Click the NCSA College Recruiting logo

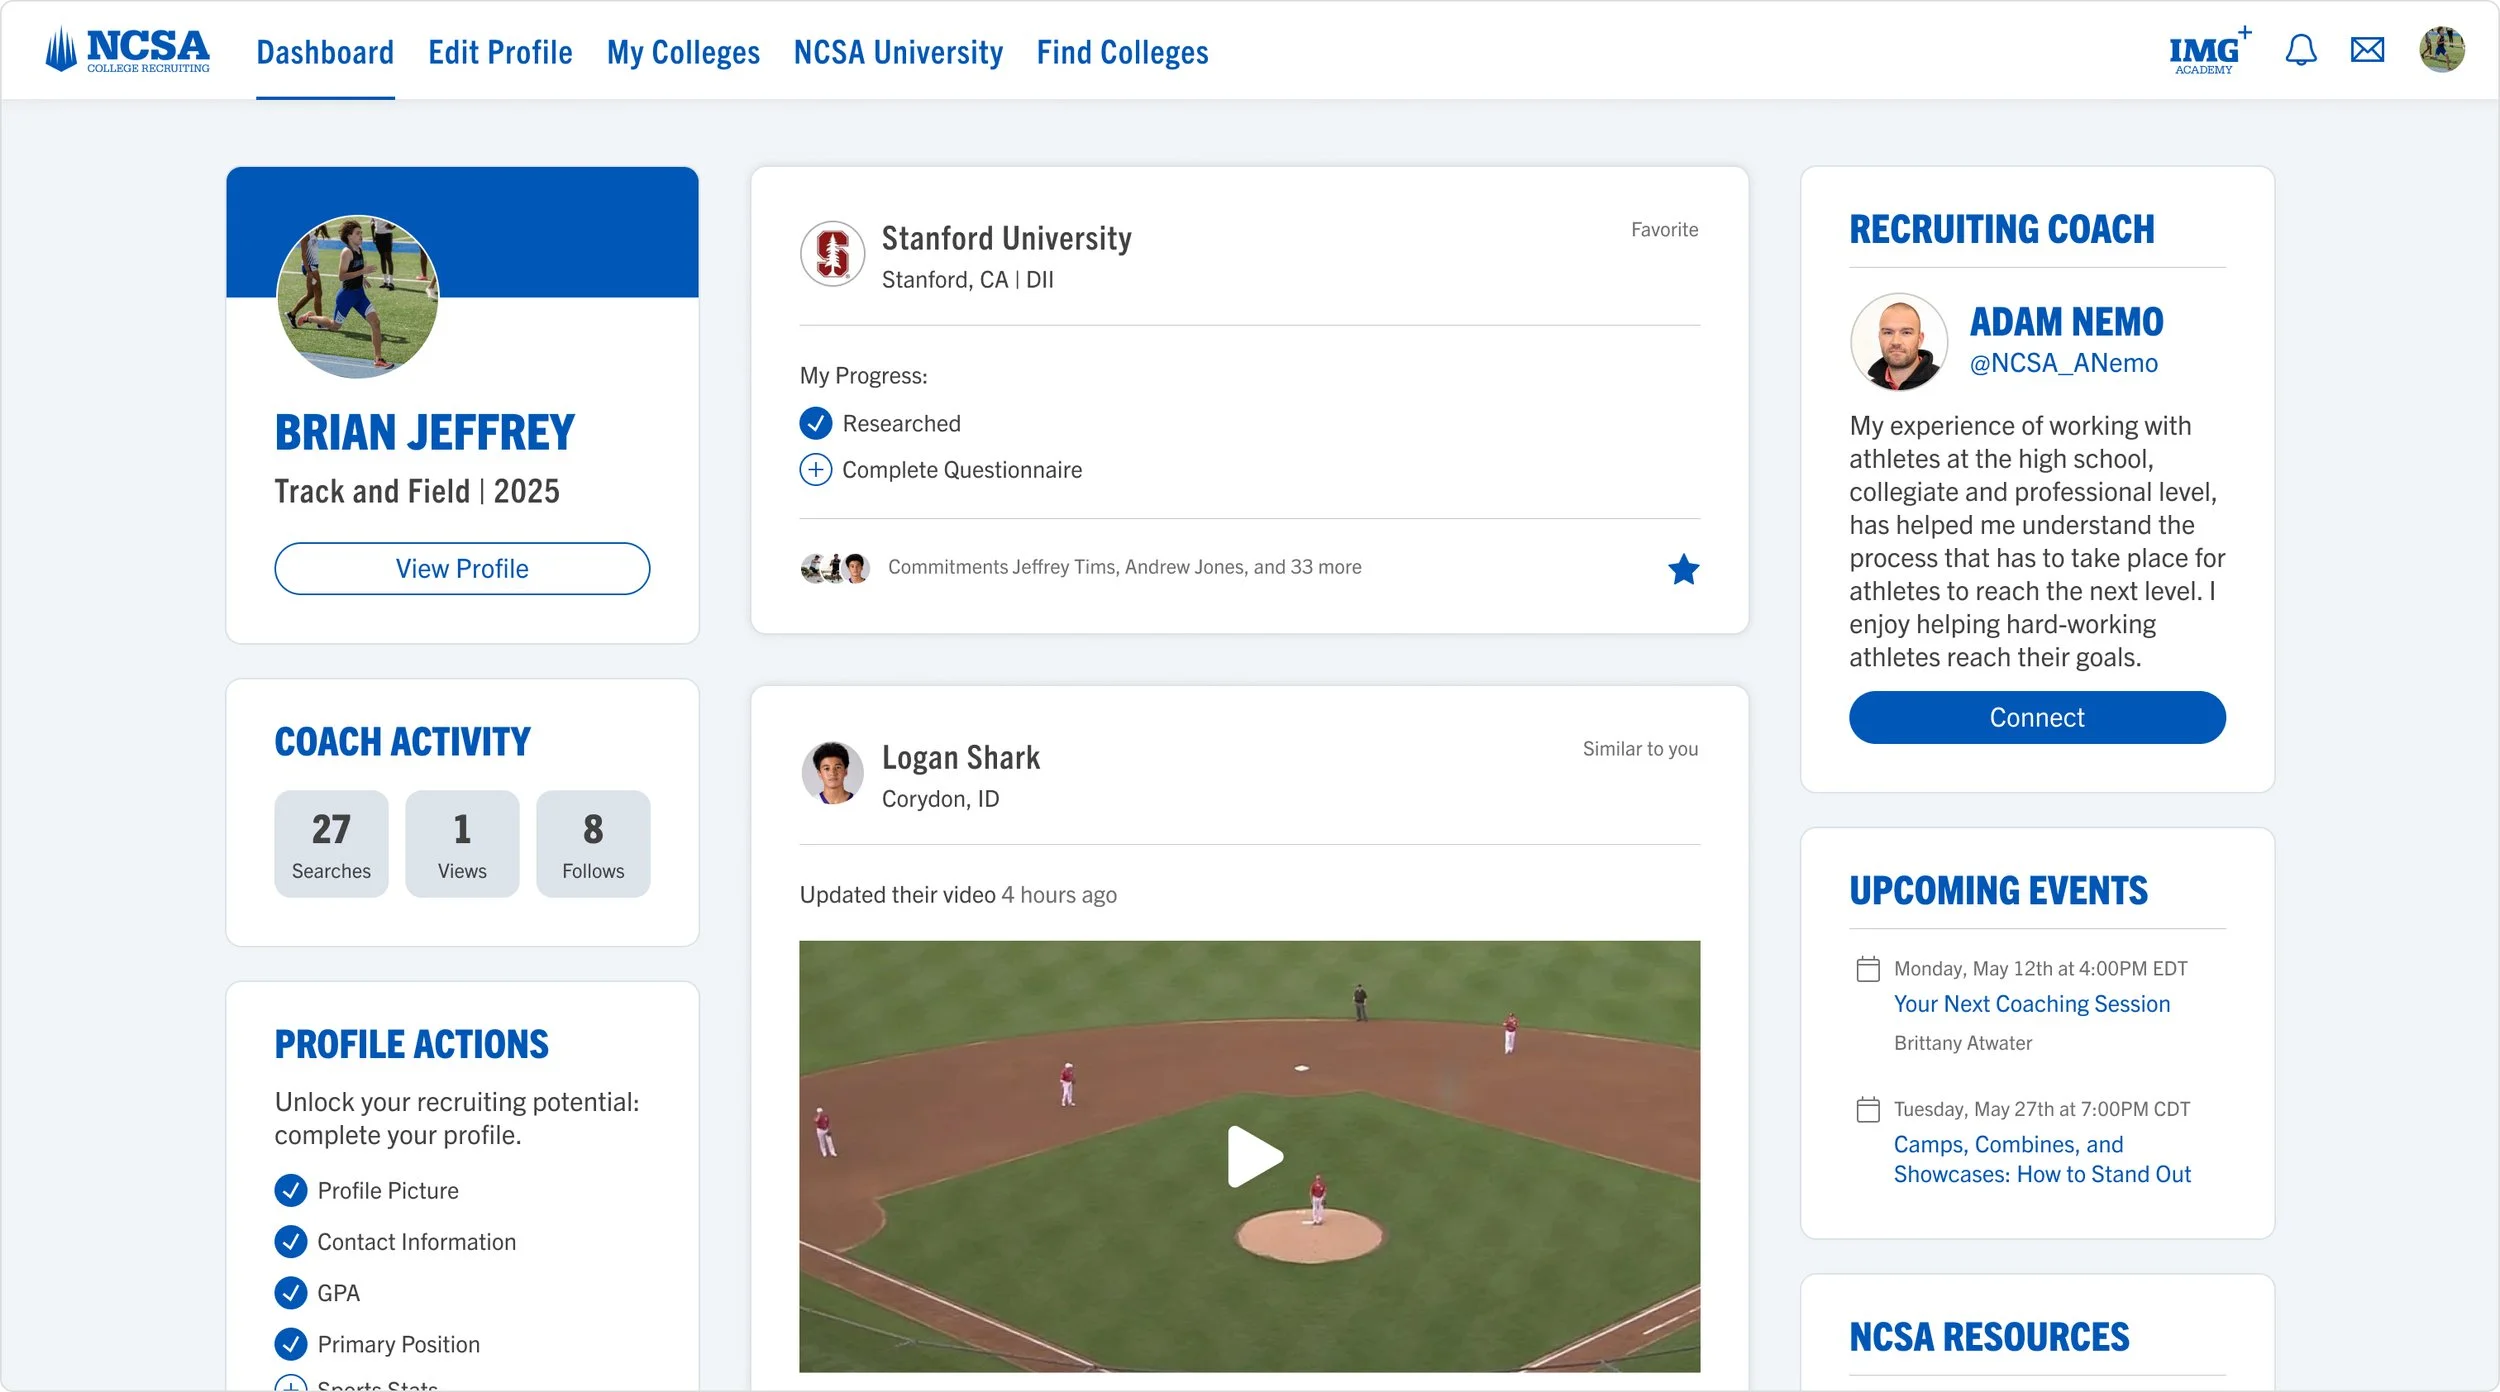128,50
